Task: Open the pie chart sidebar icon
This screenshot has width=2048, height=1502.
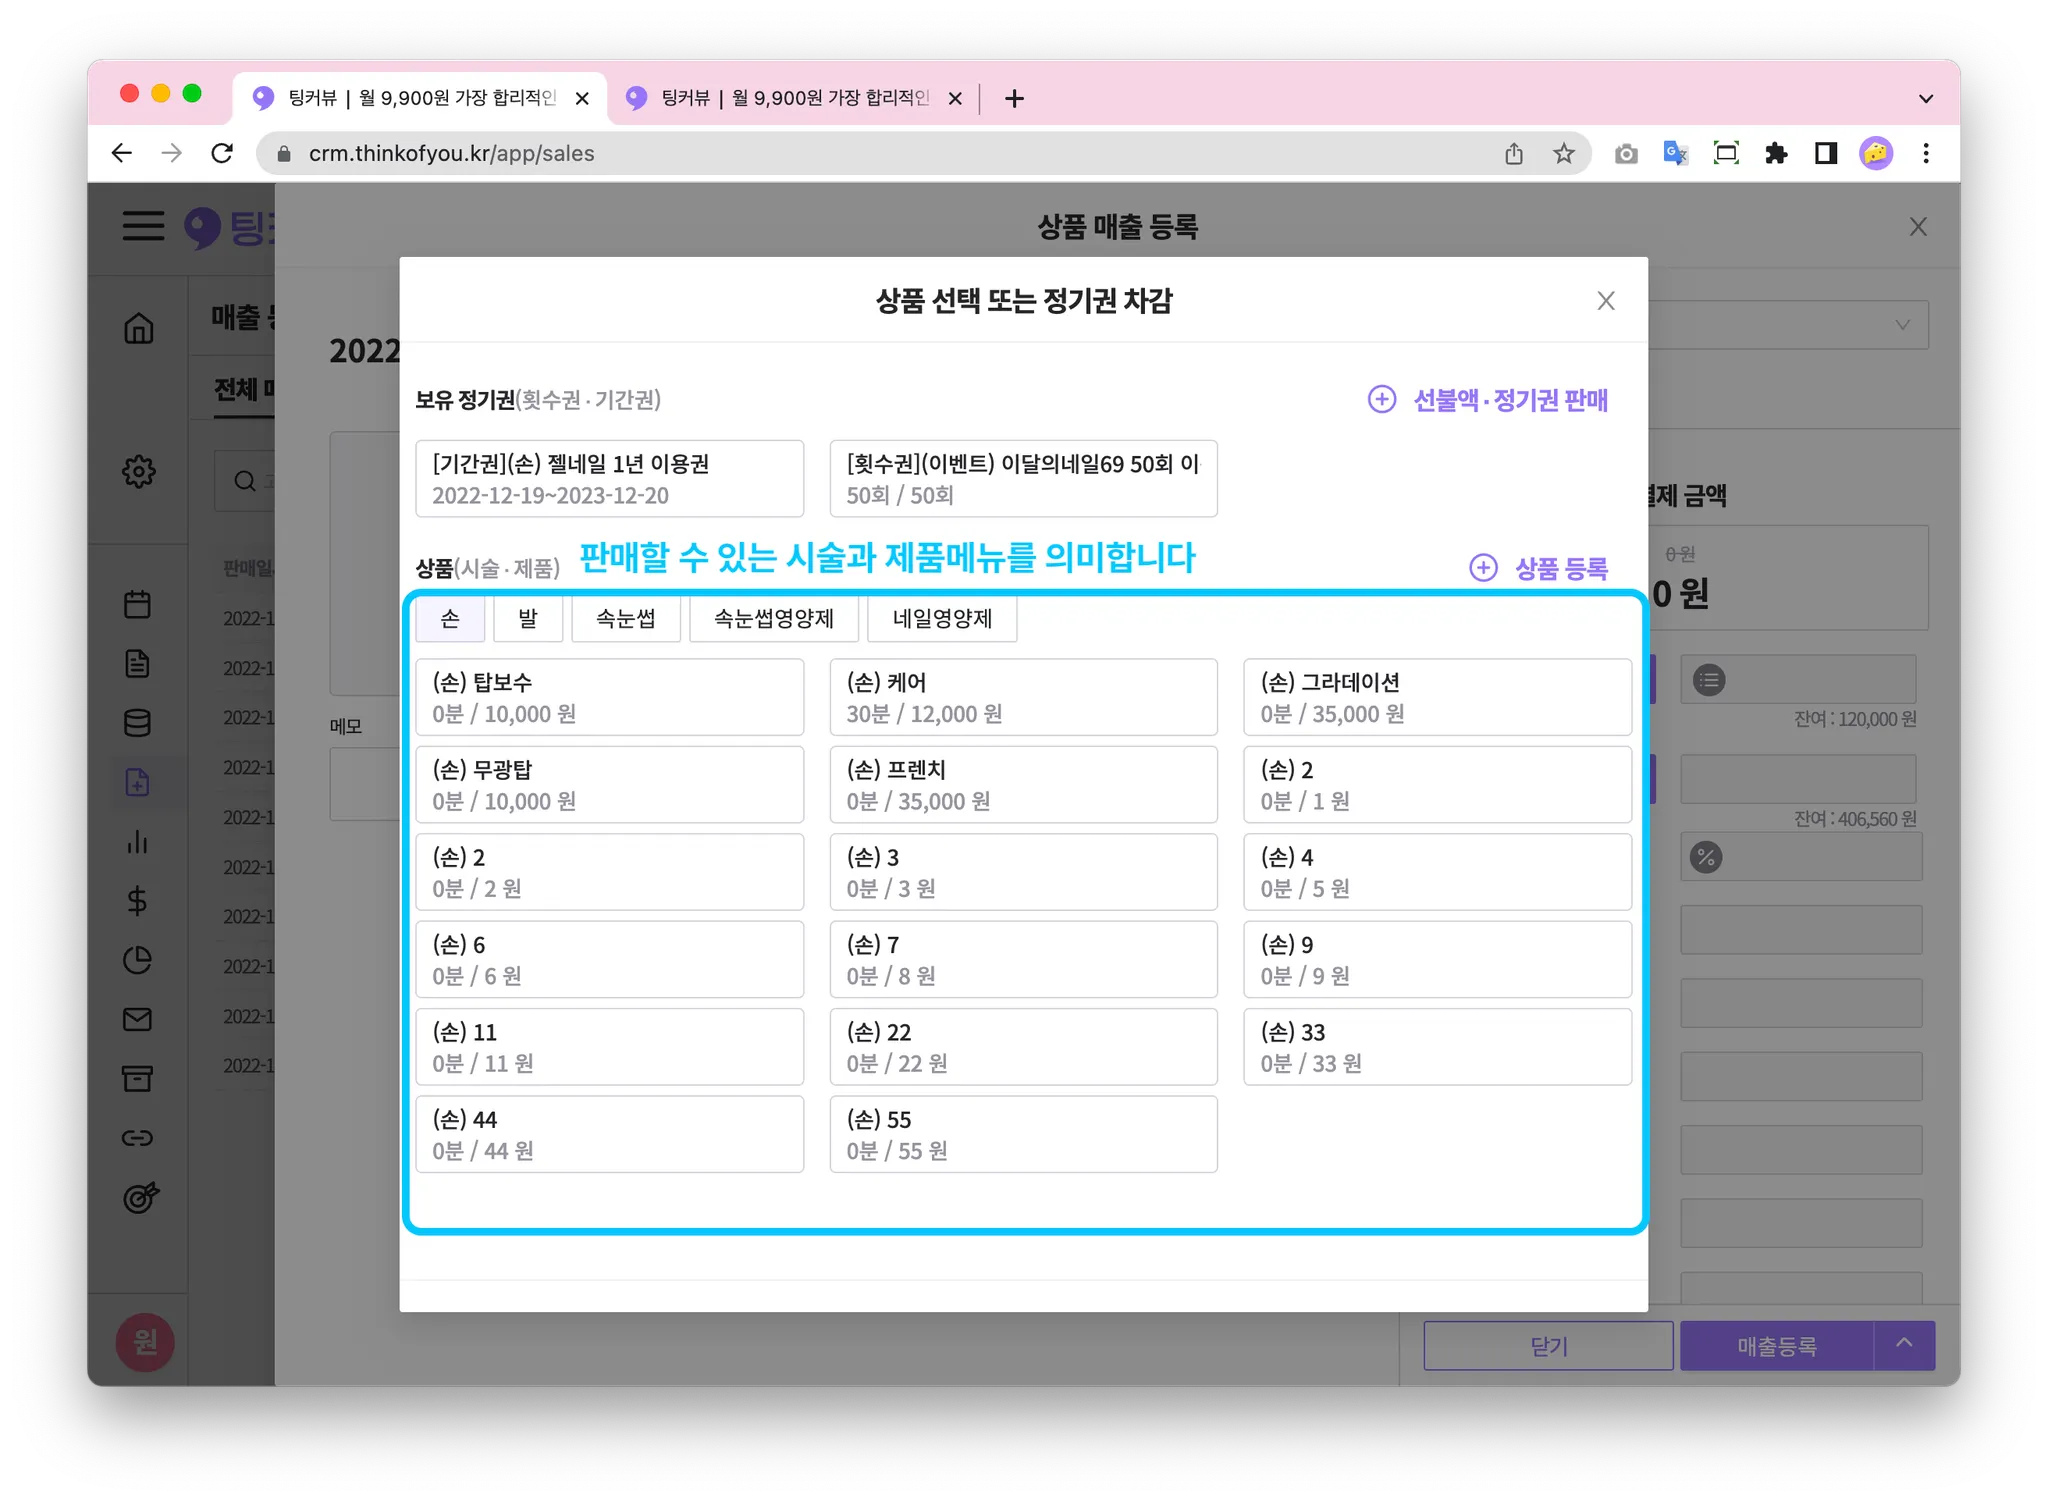Action: [138, 960]
